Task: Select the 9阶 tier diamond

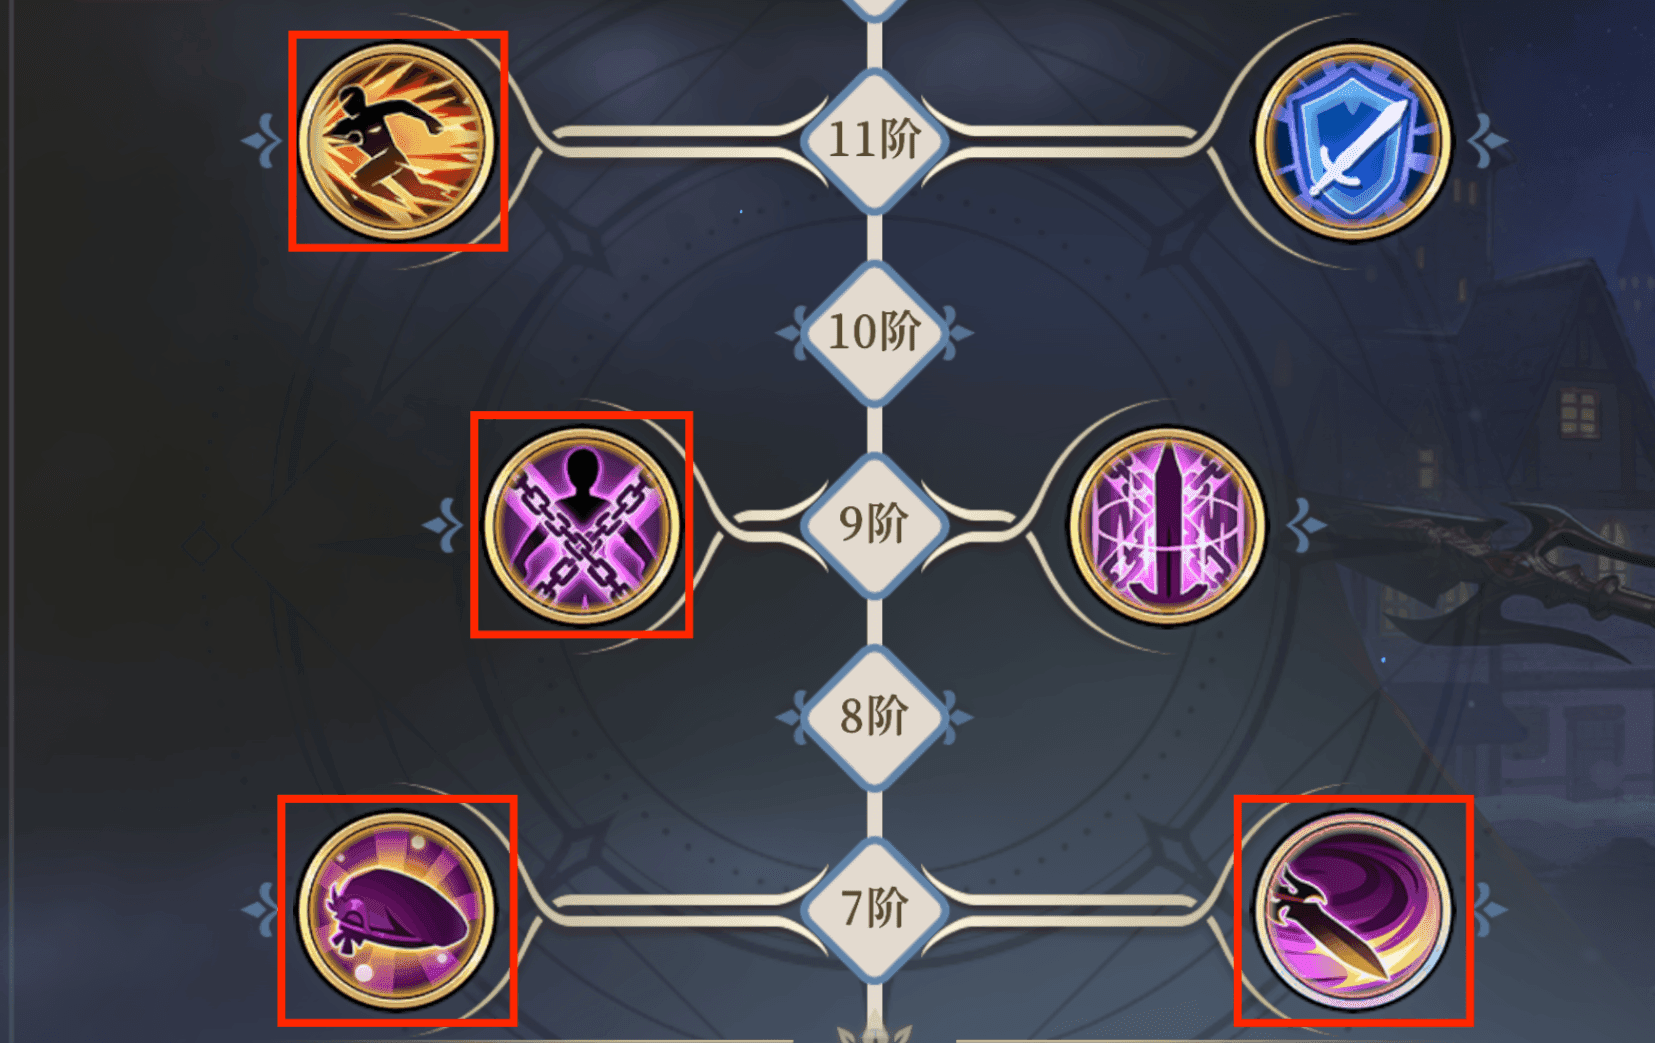Action: 875,524
